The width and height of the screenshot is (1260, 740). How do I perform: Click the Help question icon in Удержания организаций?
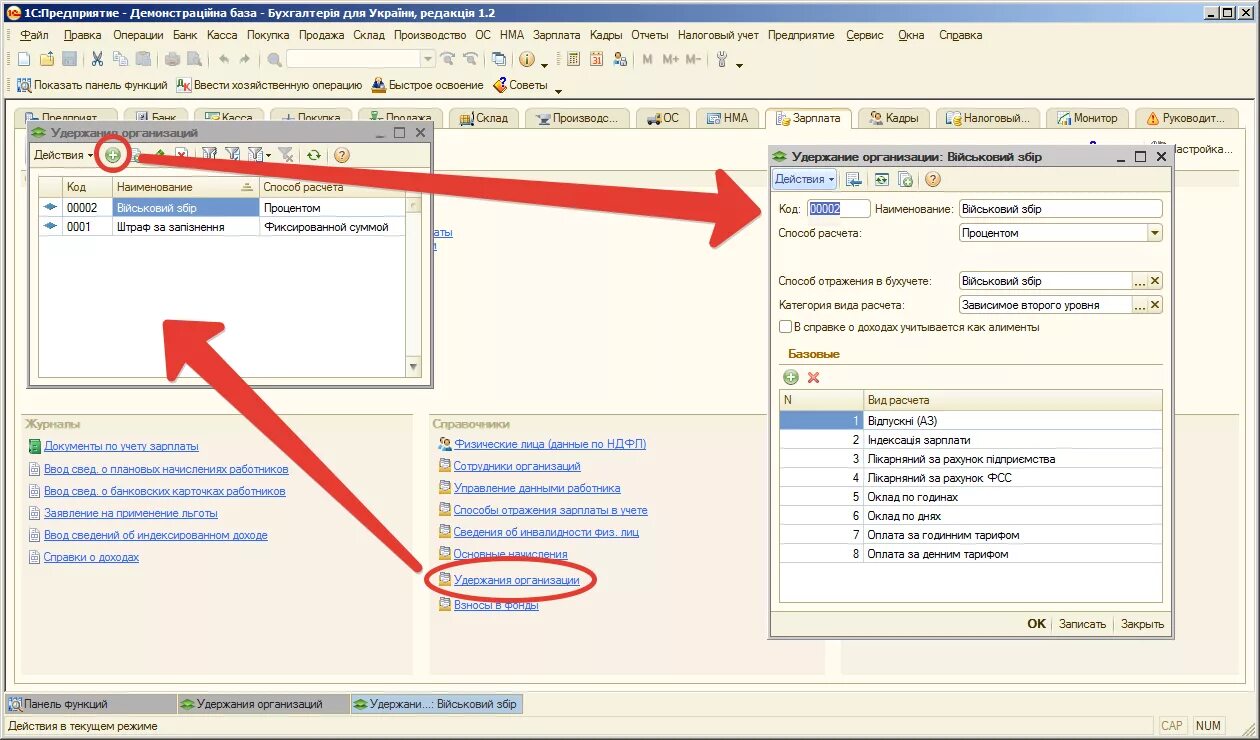coord(342,155)
